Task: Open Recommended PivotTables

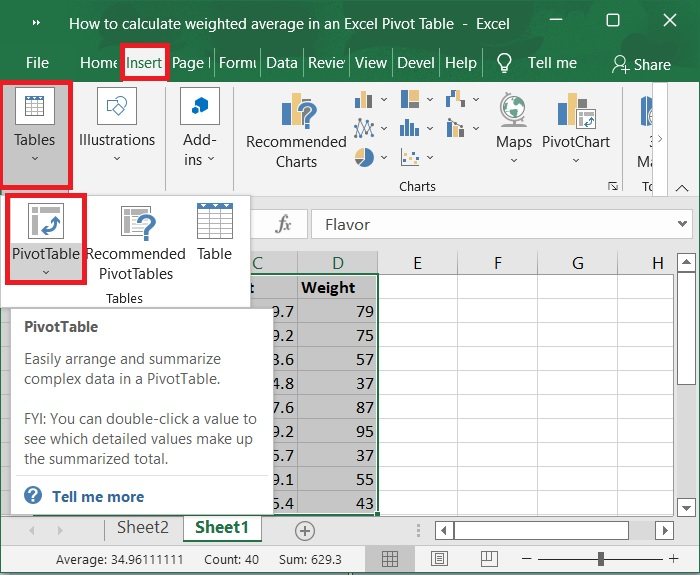Action: pyautogui.click(x=136, y=242)
